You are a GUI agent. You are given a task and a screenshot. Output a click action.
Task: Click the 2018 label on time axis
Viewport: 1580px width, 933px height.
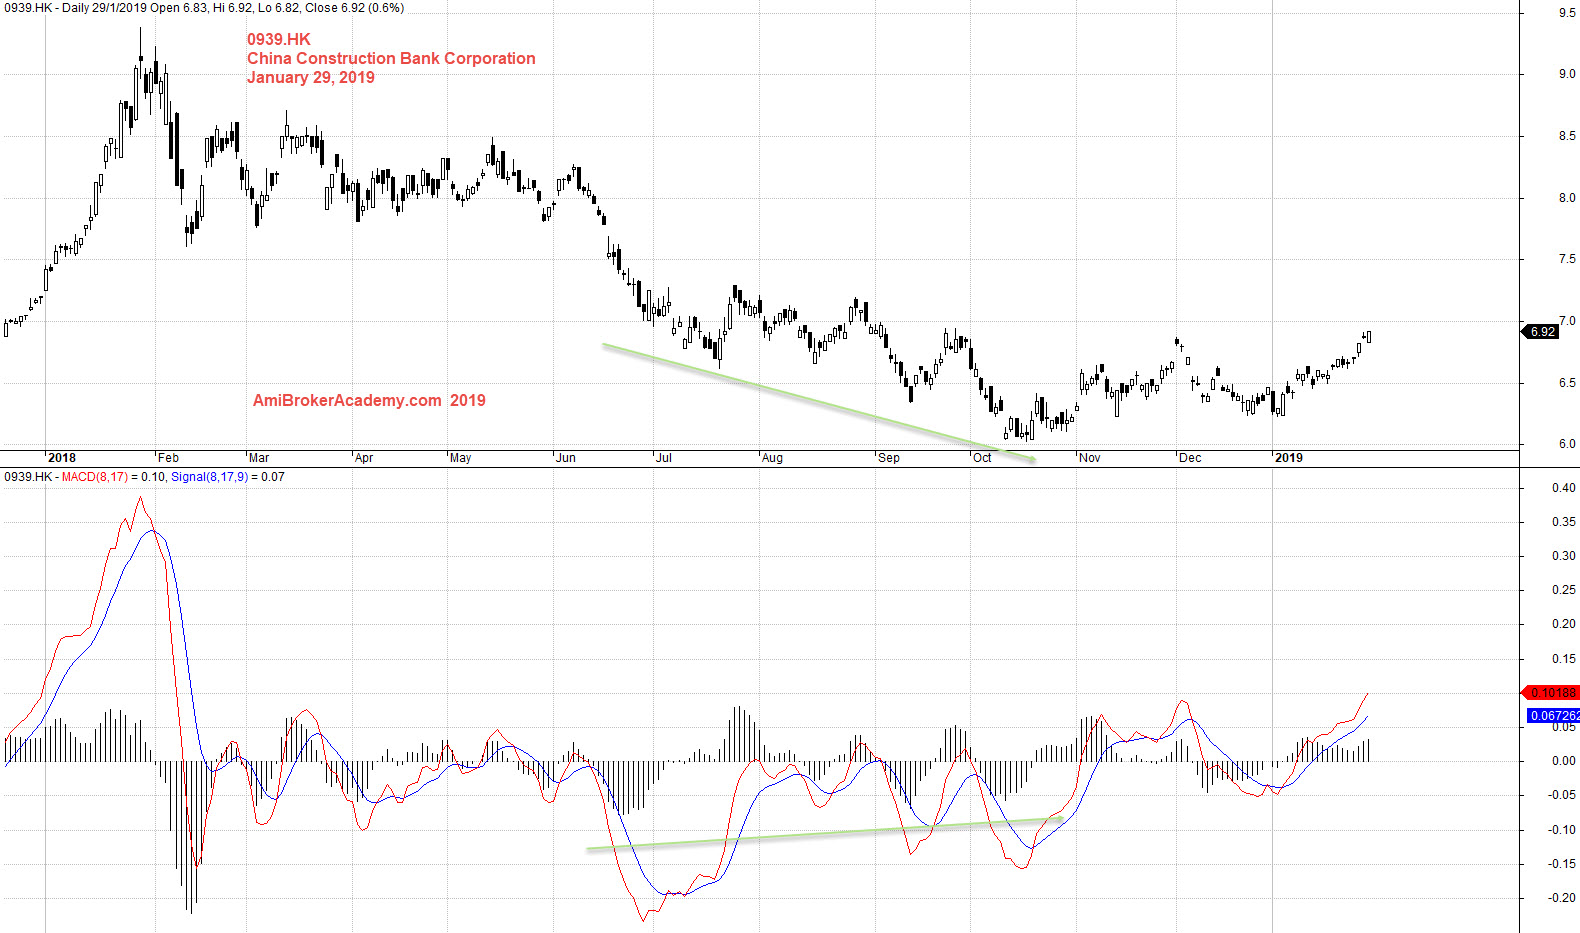pyautogui.click(x=62, y=458)
